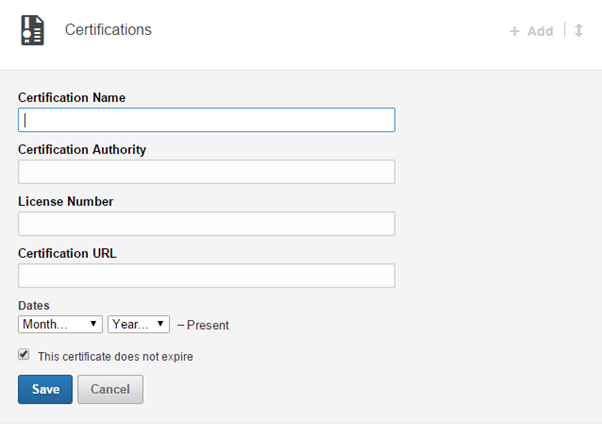Screen dimensions: 602x439
Task: Click the Certification Name label
Action: (72, 98)
